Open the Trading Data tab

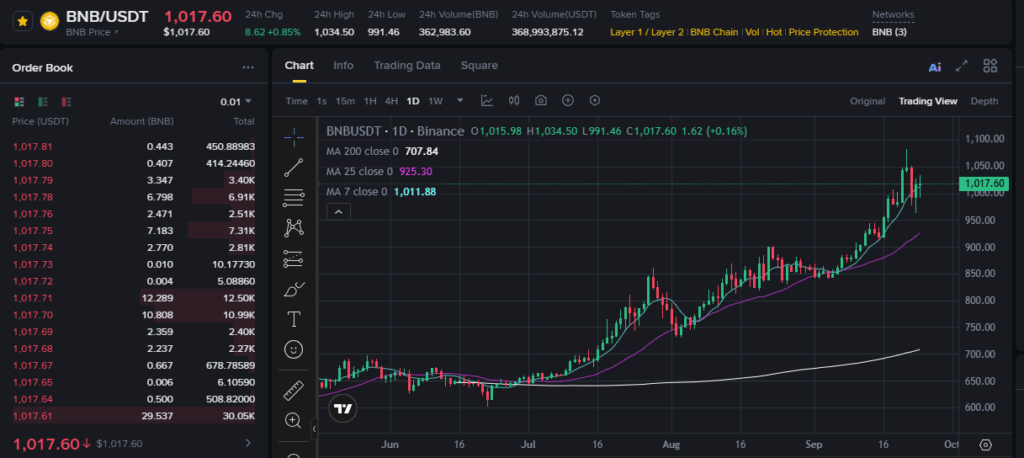click(407, 65)
